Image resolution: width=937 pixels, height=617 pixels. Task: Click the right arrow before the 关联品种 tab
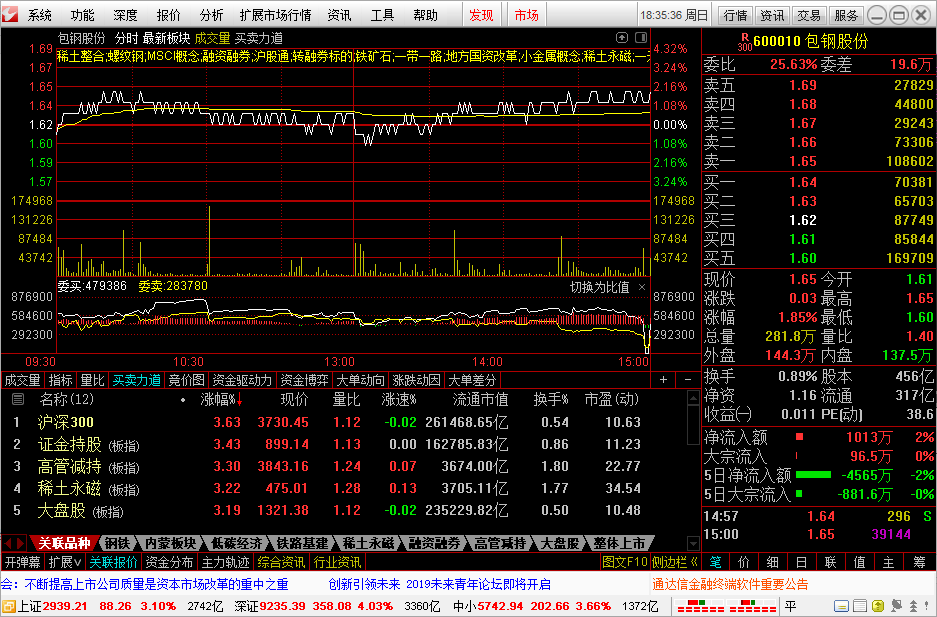21,544
